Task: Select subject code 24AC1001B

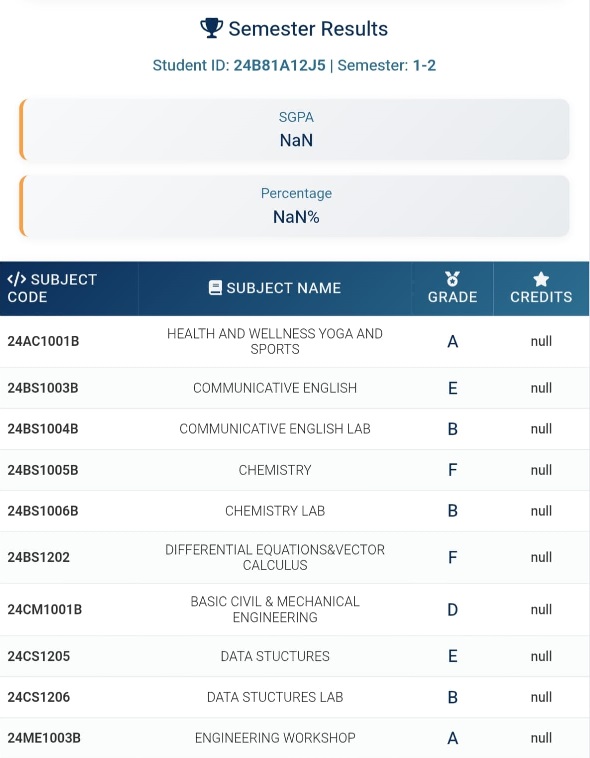Action: (x=43, y=341)
